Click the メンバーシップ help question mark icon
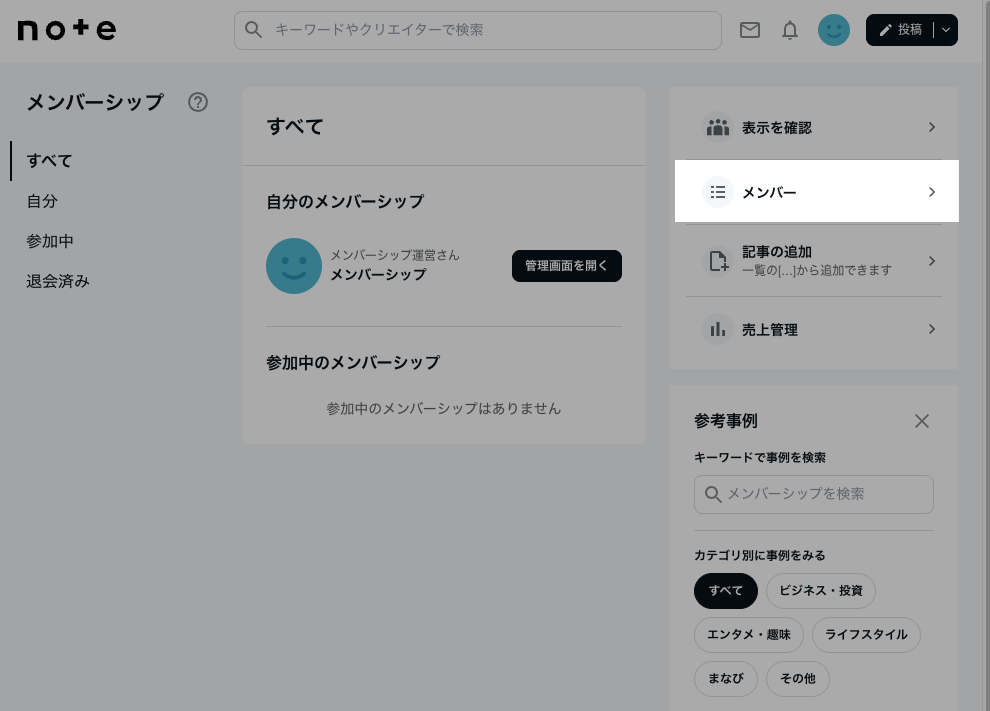Viewport: 990px width, 711px height. coord(198,102)
